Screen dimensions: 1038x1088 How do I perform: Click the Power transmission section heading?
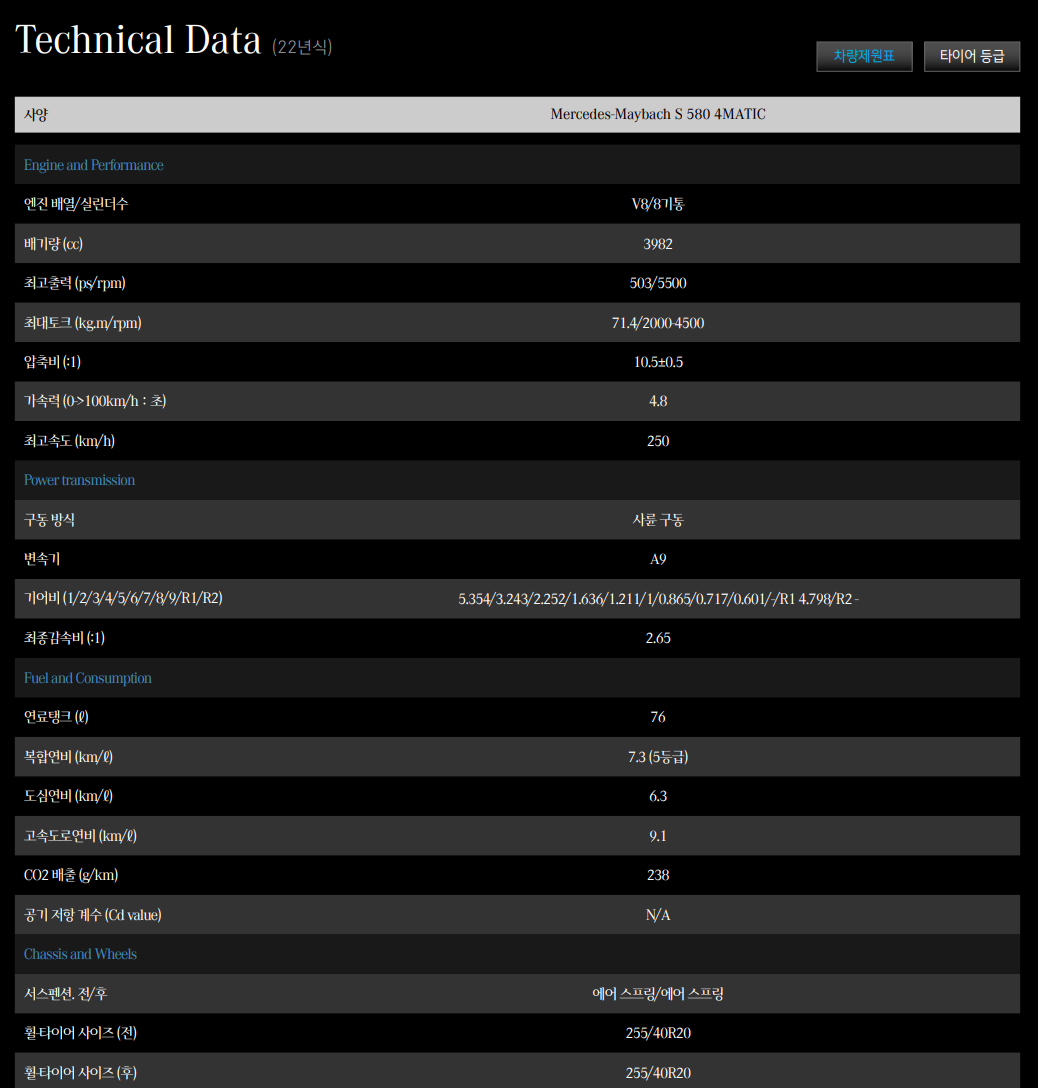tap(79, 480)
